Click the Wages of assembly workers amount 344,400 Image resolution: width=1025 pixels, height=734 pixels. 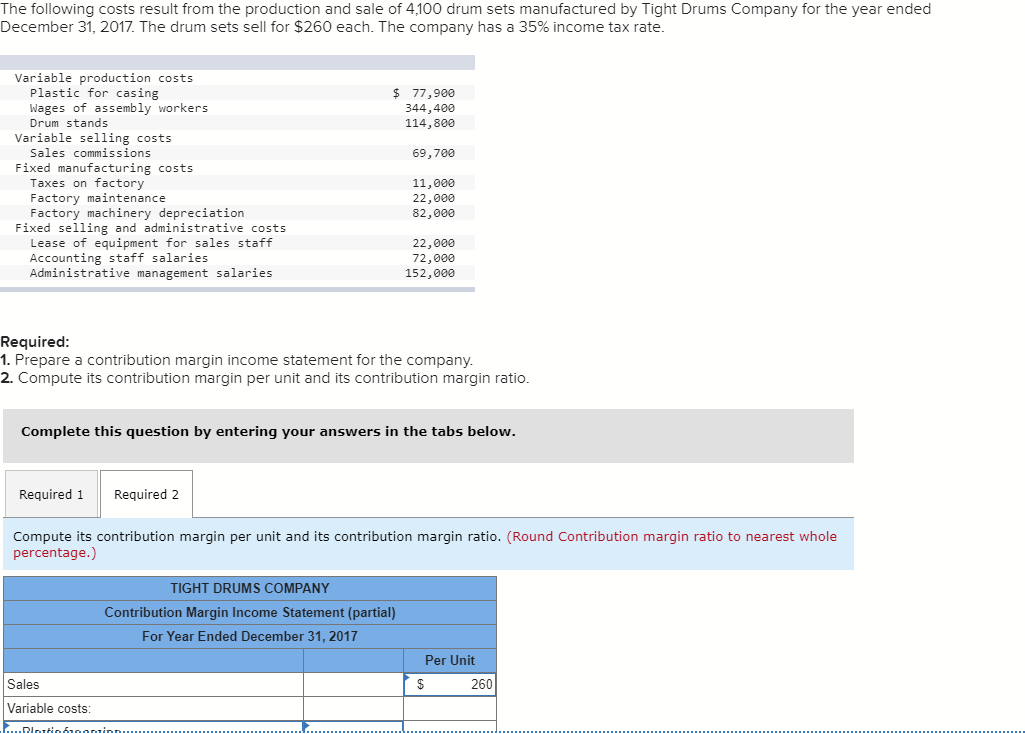click(x=429, y=108)
